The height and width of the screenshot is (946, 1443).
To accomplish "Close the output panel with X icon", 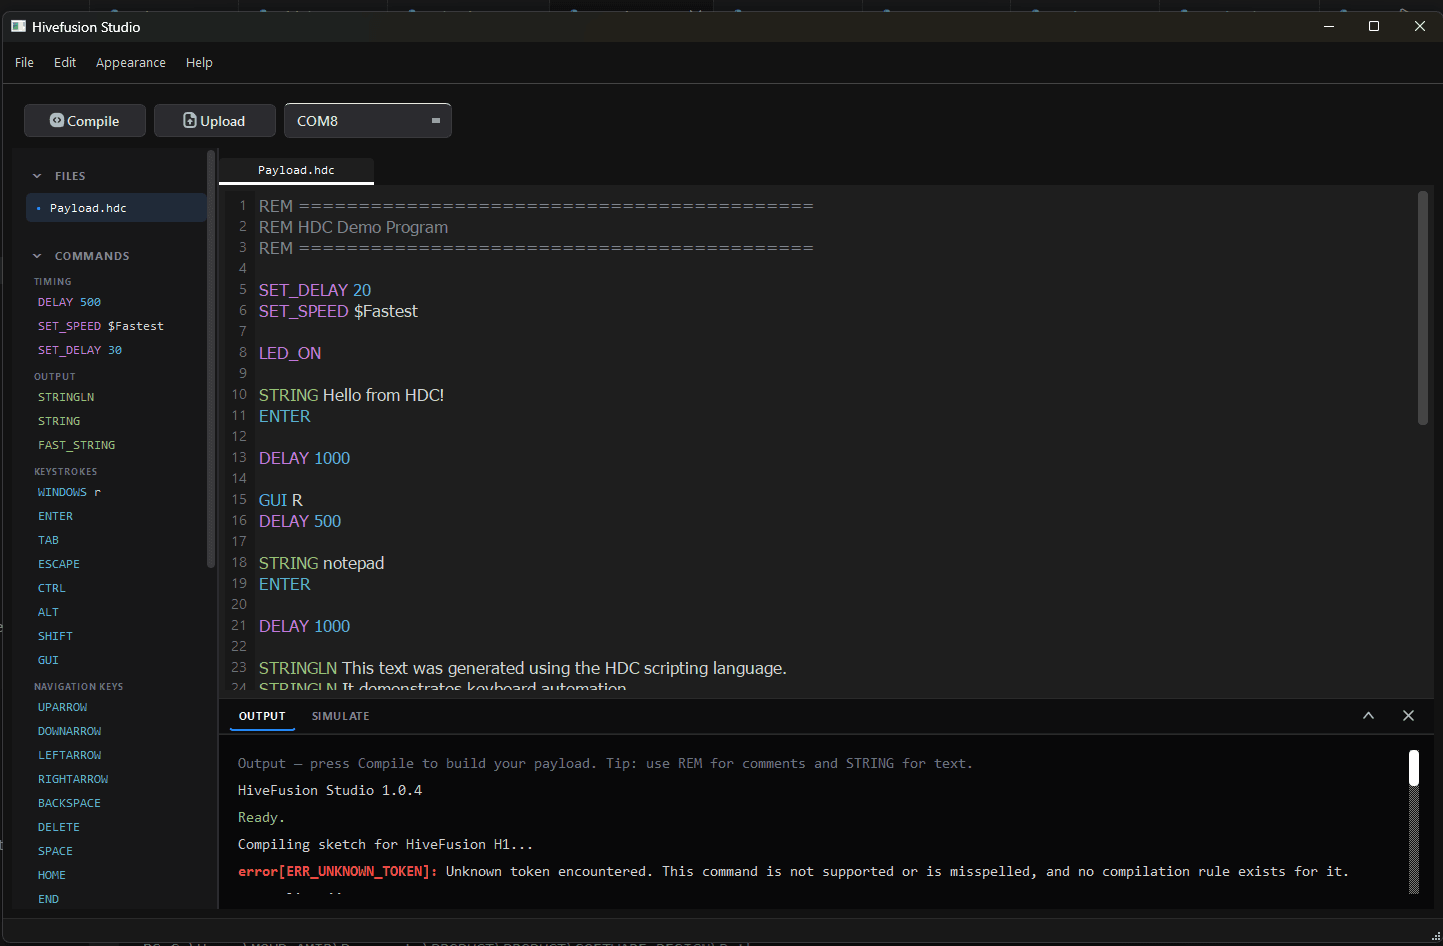I will click(1408, 716).
